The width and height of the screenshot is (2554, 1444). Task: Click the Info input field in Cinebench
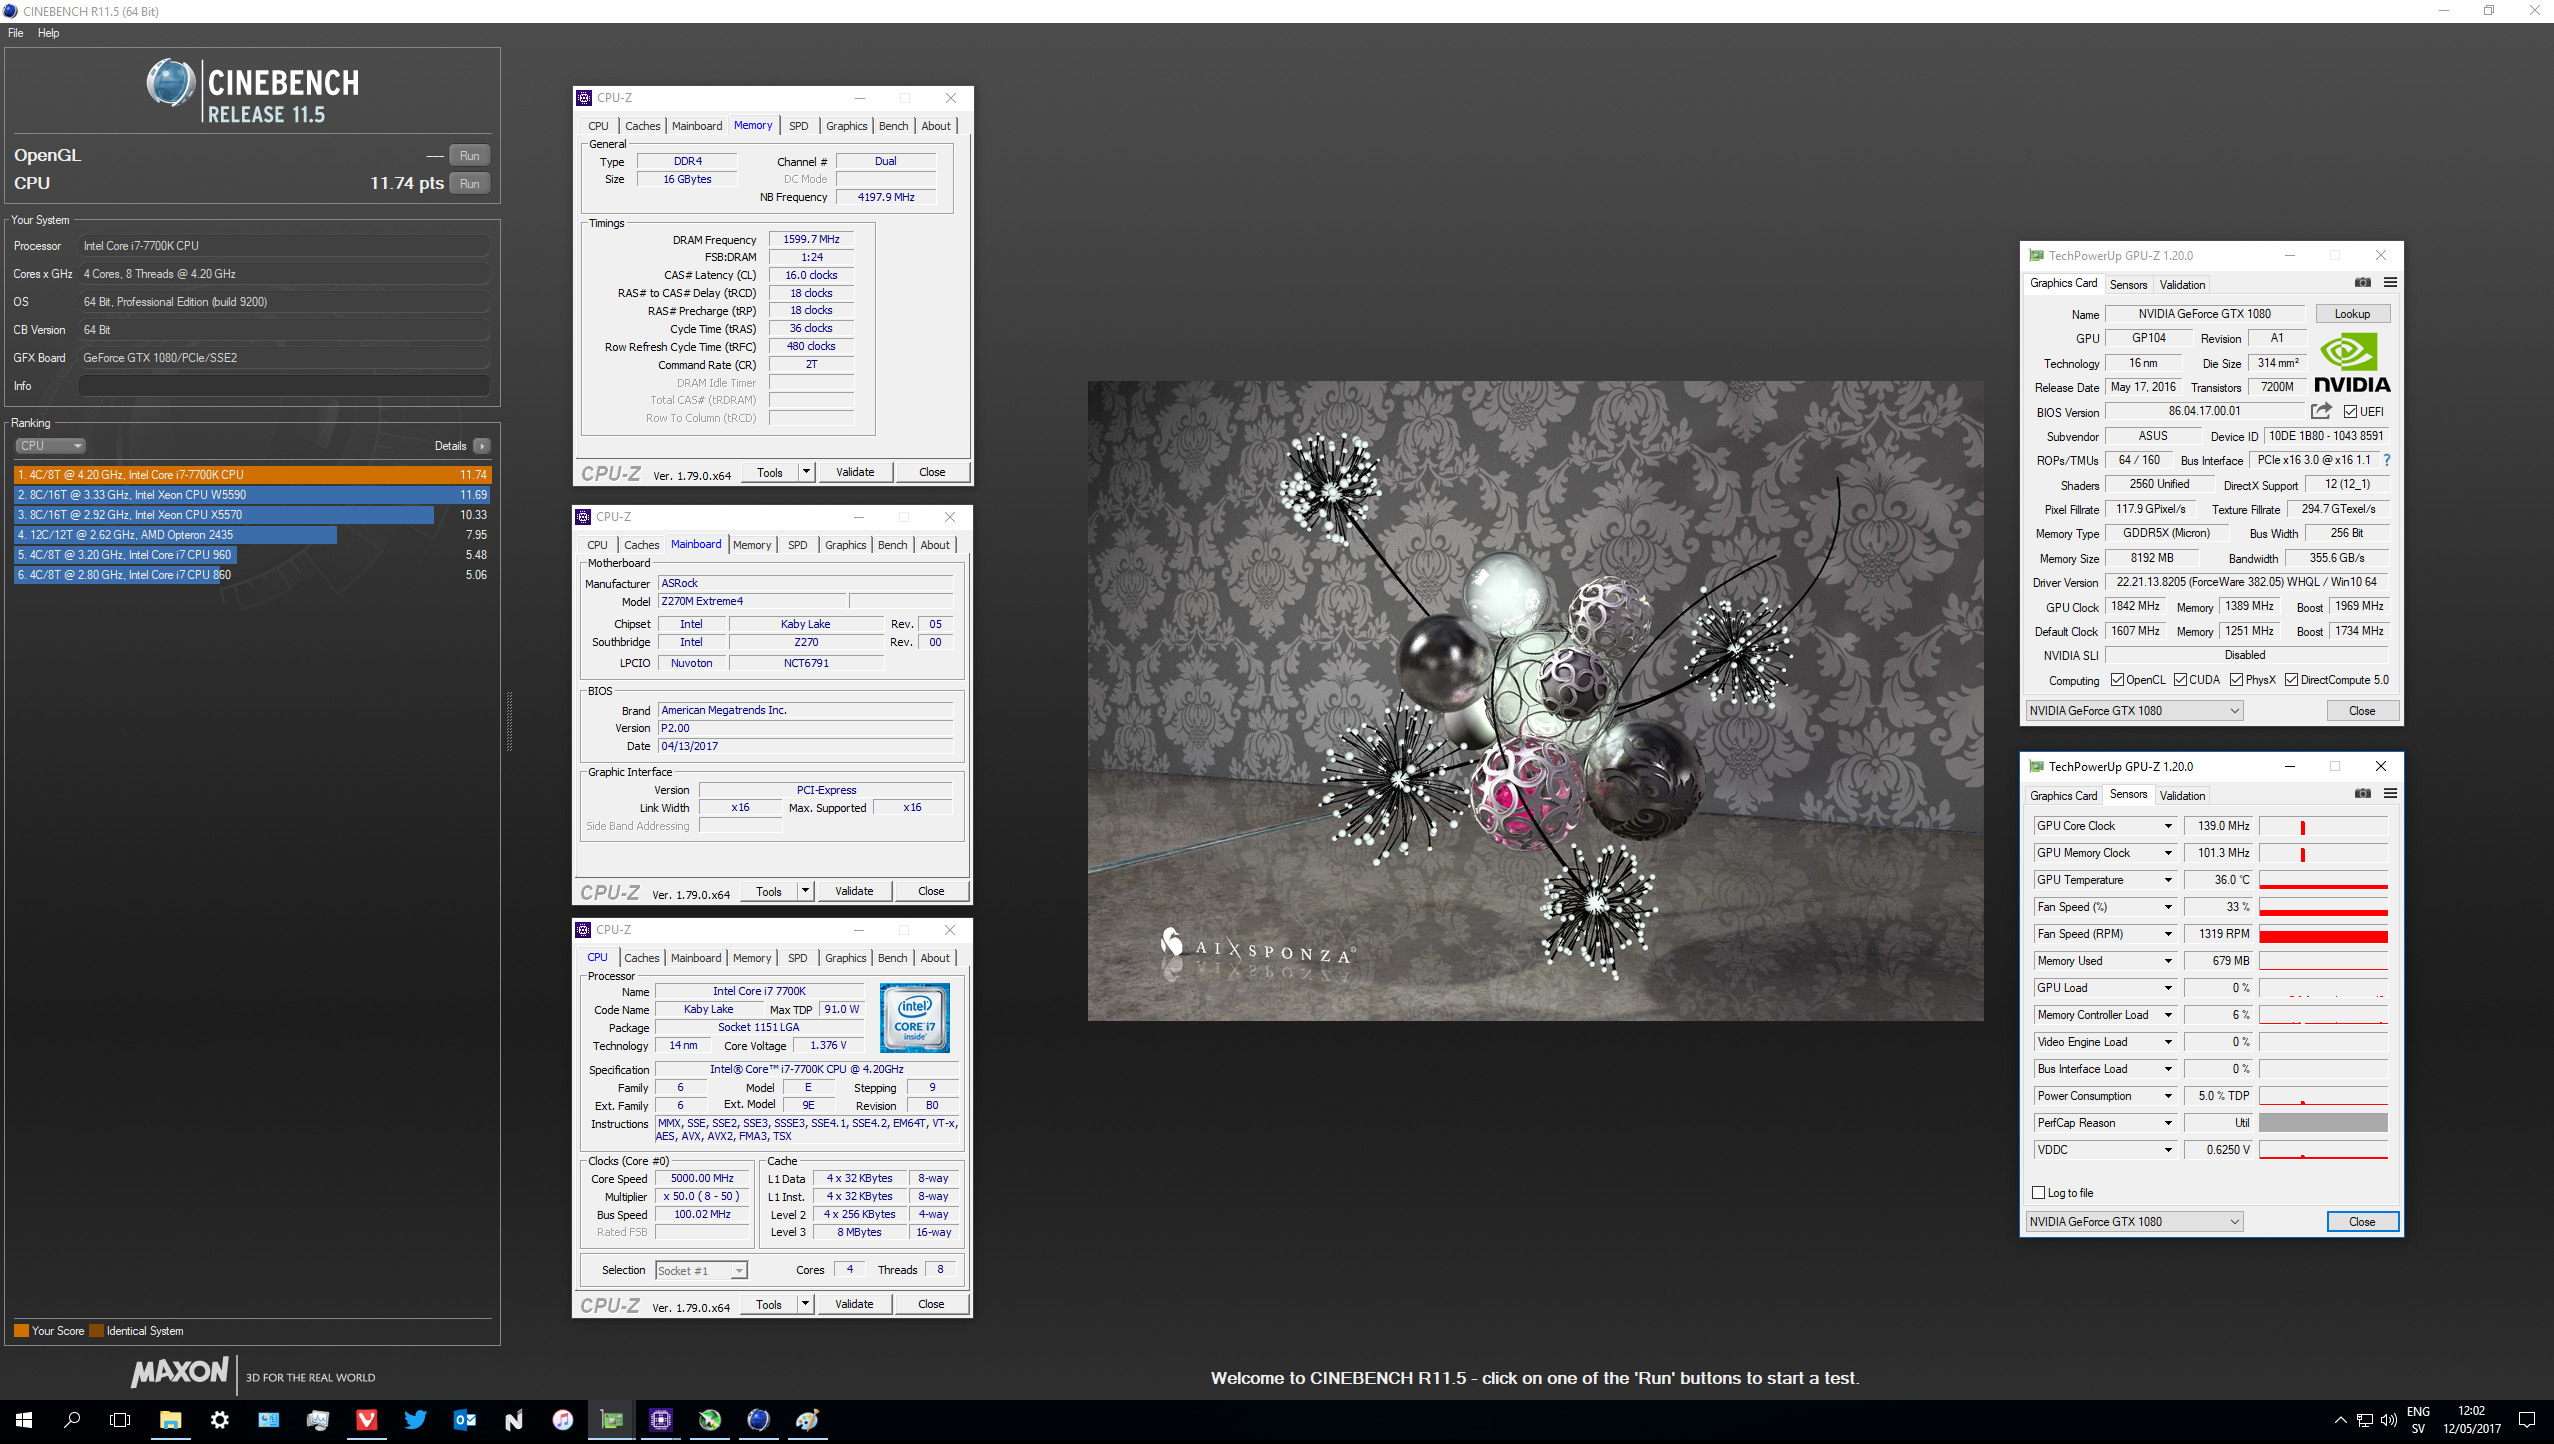pos(284,386)
